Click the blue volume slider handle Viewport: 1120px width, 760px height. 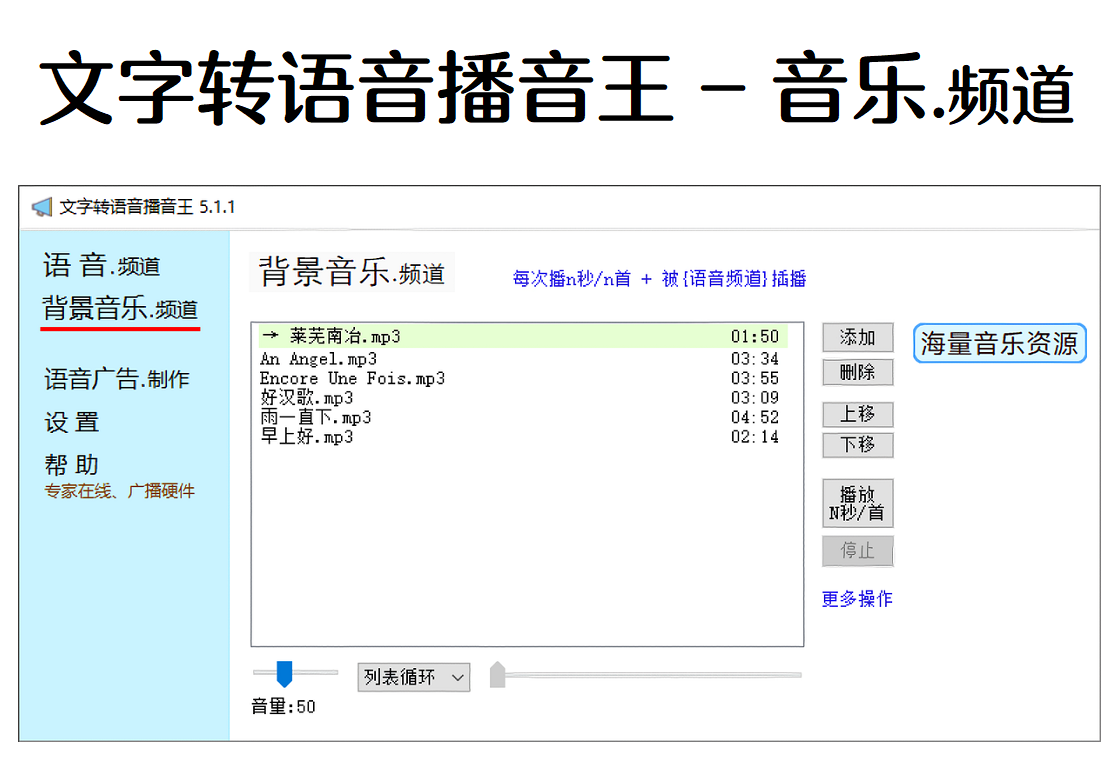click(x=284, y=673)
